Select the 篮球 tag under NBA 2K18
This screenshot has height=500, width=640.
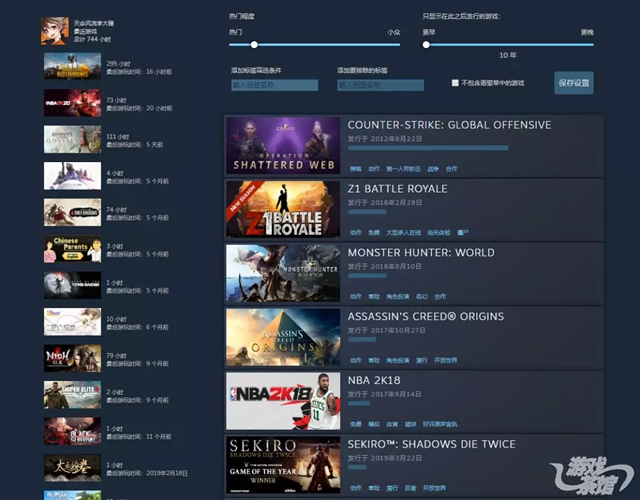(410, 424)
